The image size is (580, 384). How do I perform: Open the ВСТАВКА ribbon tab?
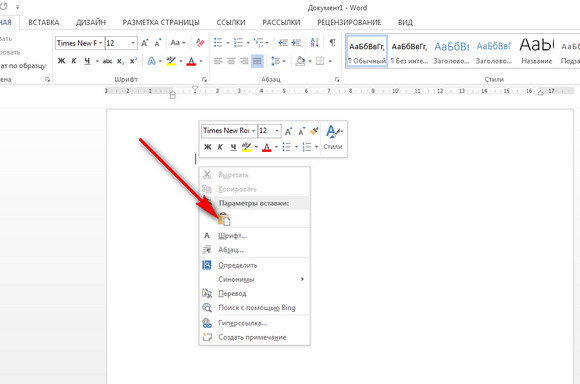pyautogui.click(x=44, y=23)
